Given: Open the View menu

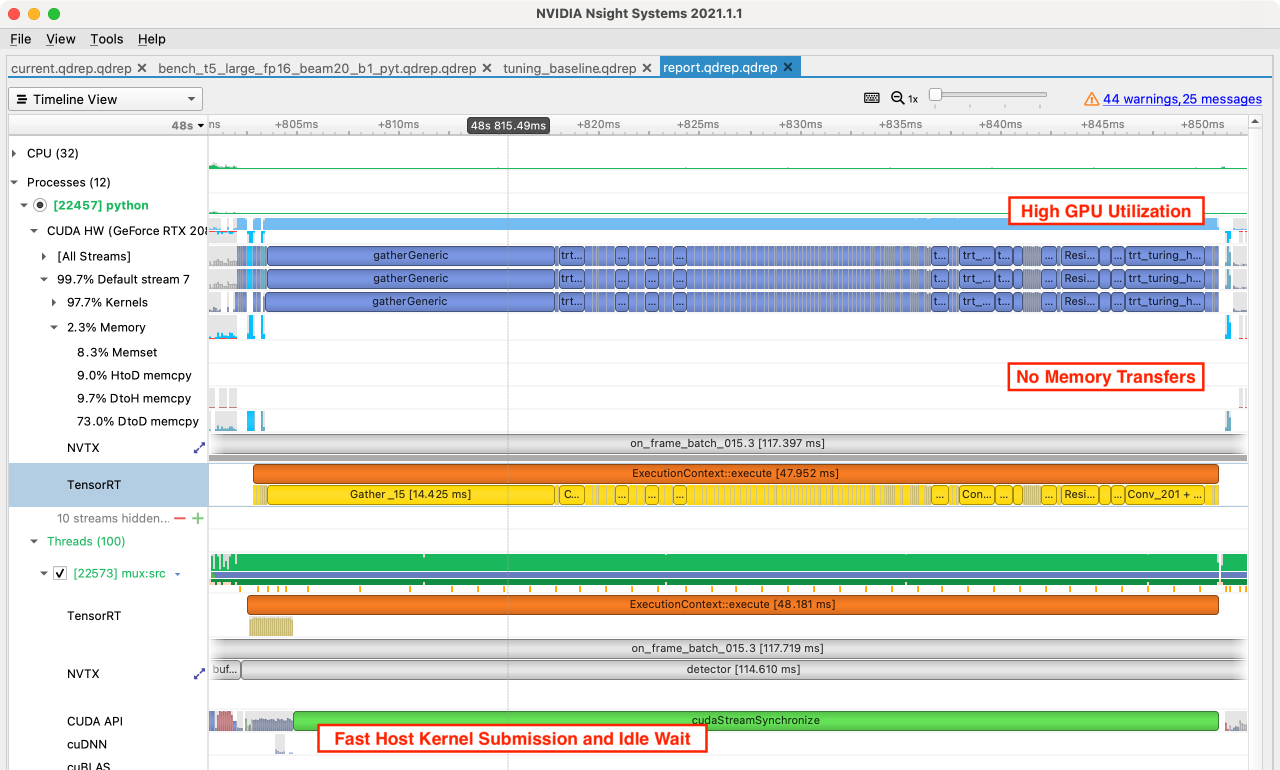Looking at the screenshot, I should tap(61, 39).
